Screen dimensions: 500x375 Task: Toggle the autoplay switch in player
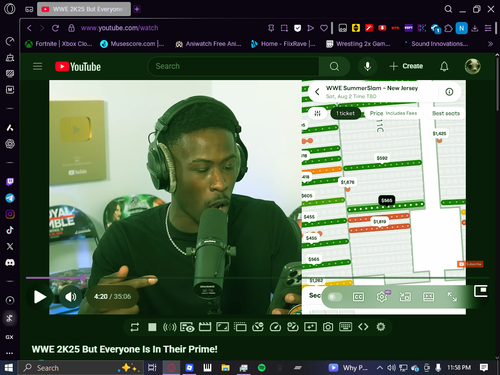[335, 297]
